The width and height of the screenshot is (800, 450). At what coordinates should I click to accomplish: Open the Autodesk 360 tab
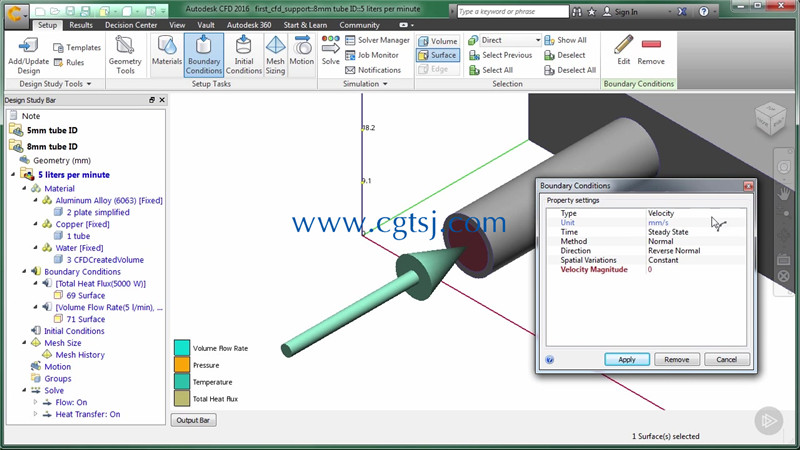point(249,25)
